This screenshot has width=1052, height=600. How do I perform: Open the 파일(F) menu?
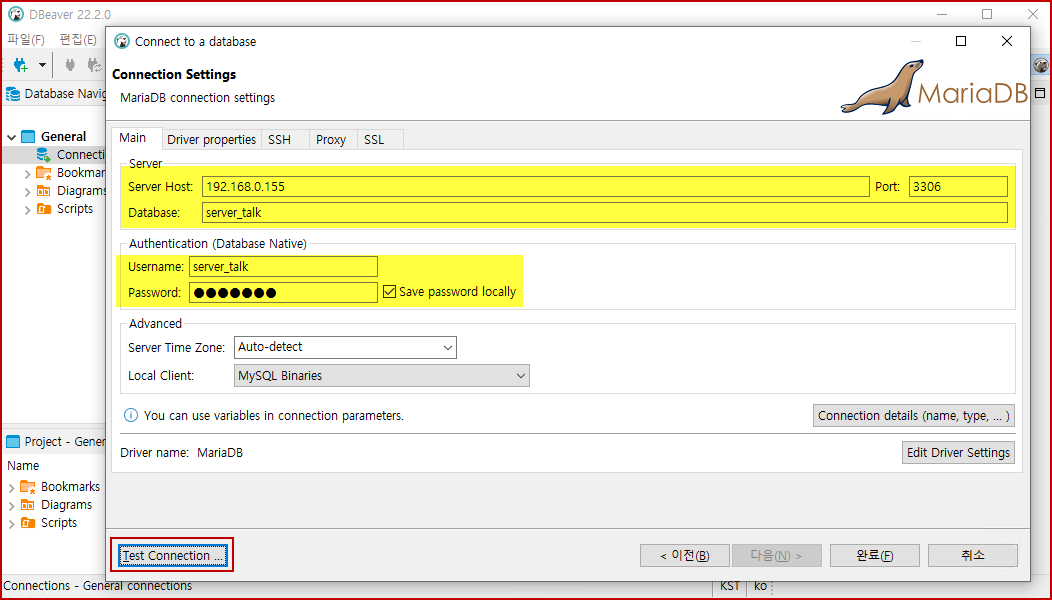(25, 40)
